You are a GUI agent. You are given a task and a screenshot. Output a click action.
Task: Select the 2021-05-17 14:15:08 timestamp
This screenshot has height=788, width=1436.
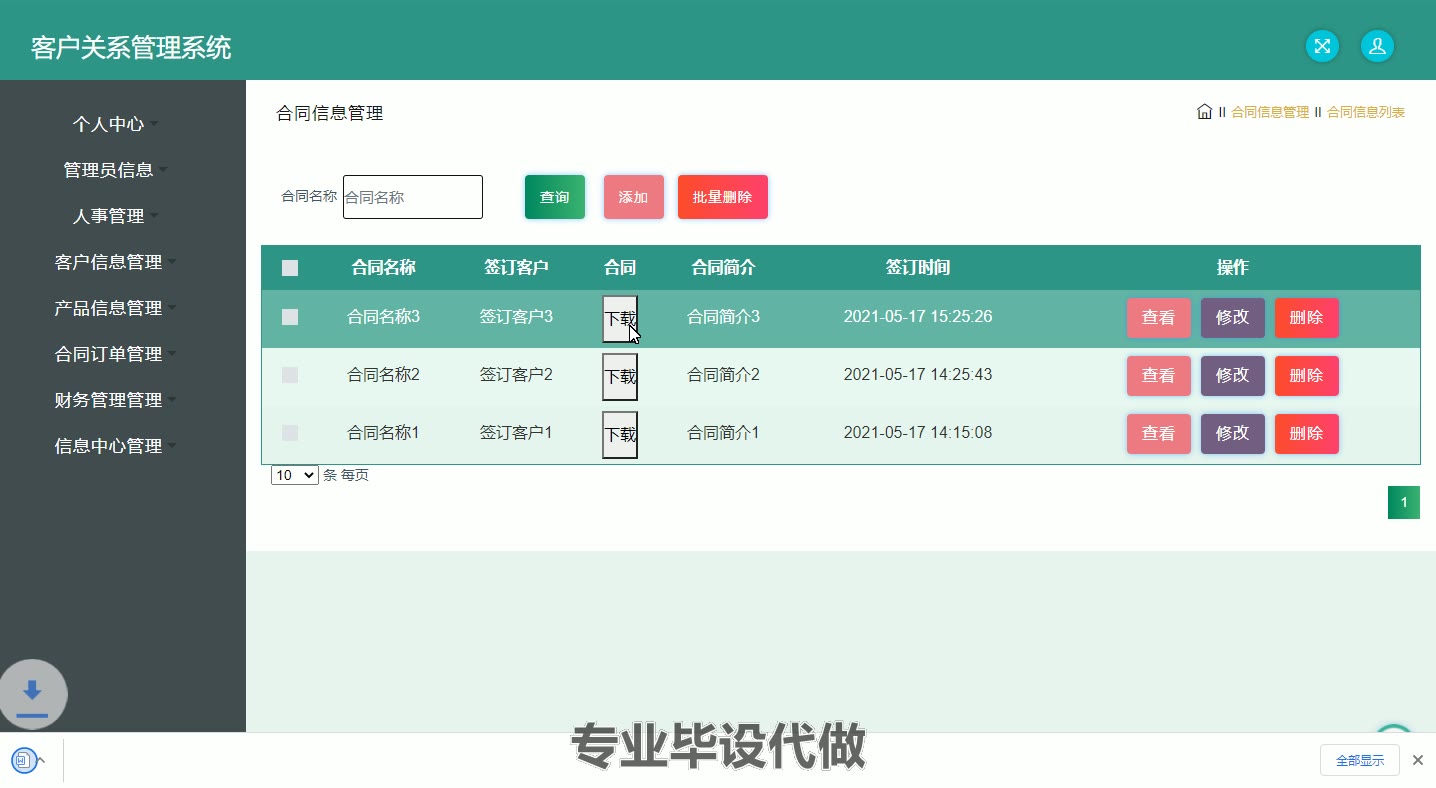[x=918, y=433]
